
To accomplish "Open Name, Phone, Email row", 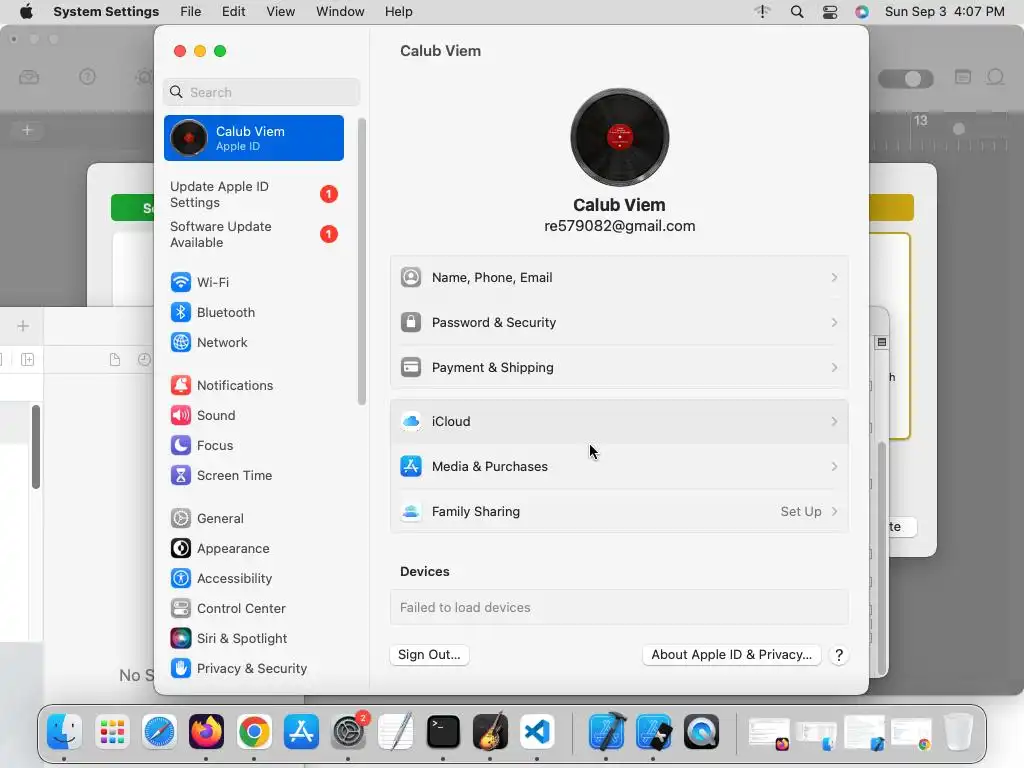I will pos(619,278).
